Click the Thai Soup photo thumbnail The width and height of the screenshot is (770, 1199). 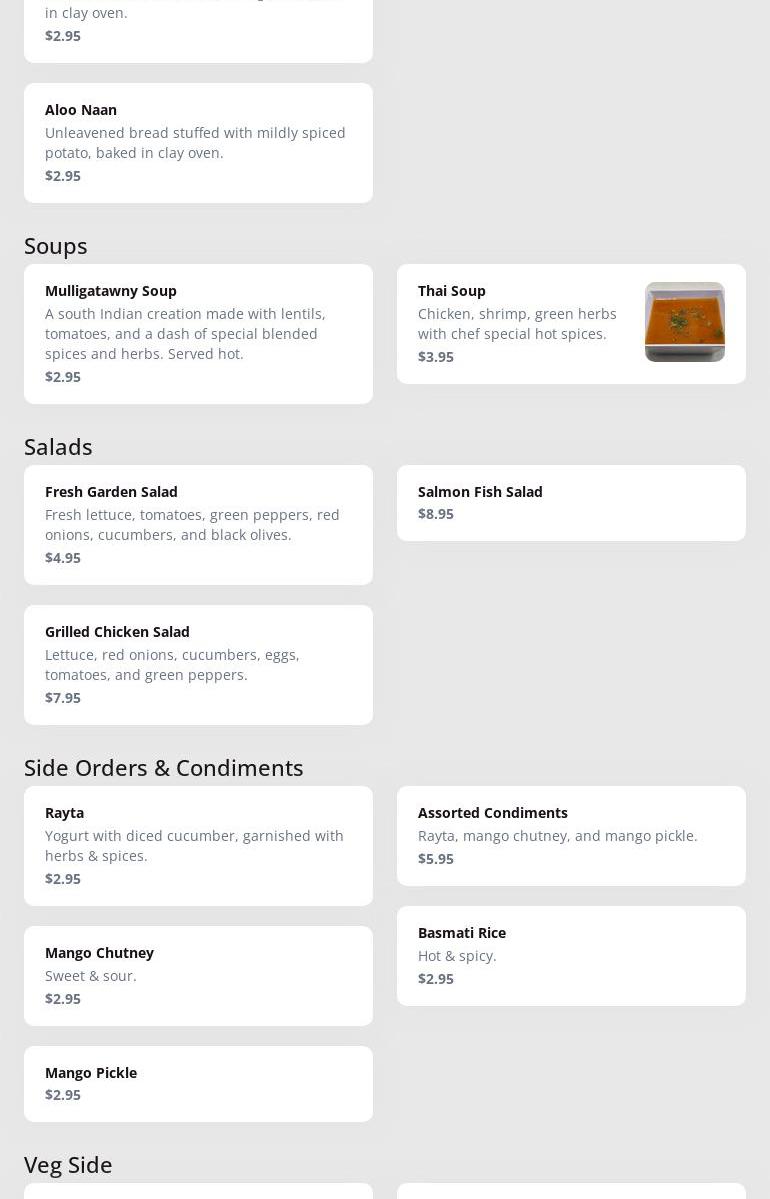pos(684,322)
